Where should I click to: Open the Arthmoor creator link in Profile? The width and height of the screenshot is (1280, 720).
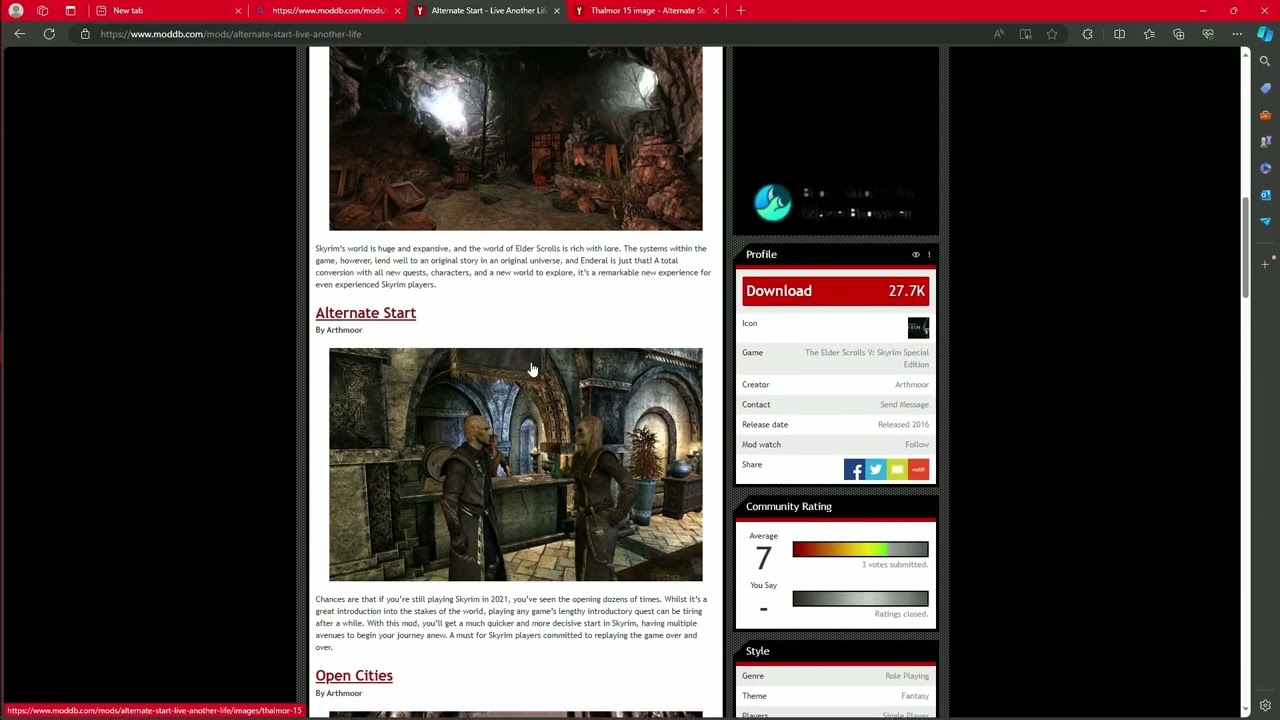tap(911, 385)
